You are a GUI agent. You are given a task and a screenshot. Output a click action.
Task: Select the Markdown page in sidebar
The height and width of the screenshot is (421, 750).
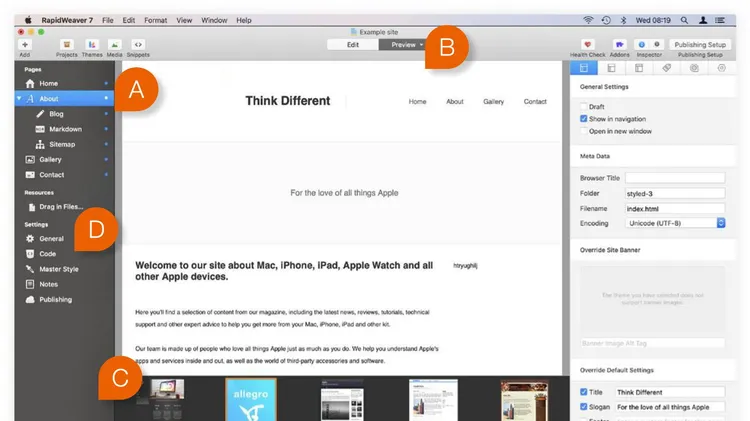point(65,129)
